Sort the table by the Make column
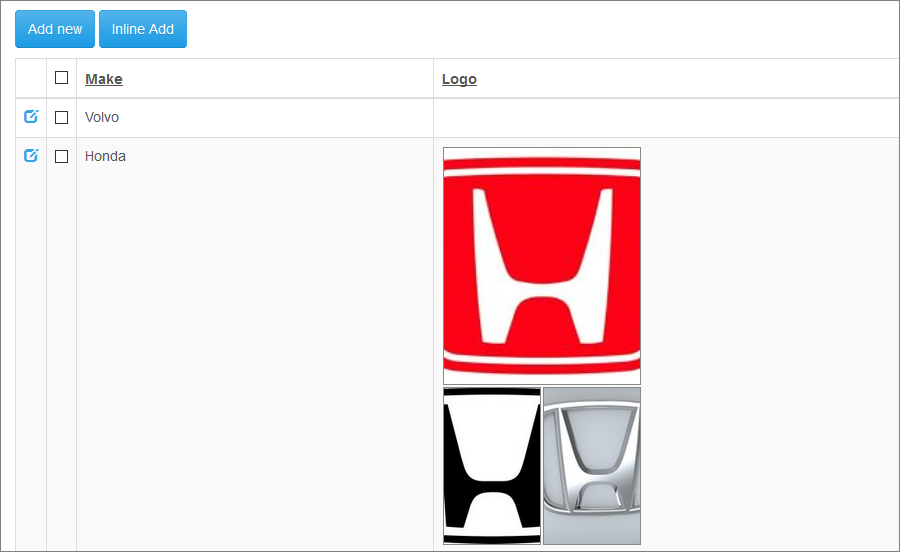 (x=104, y=79)
